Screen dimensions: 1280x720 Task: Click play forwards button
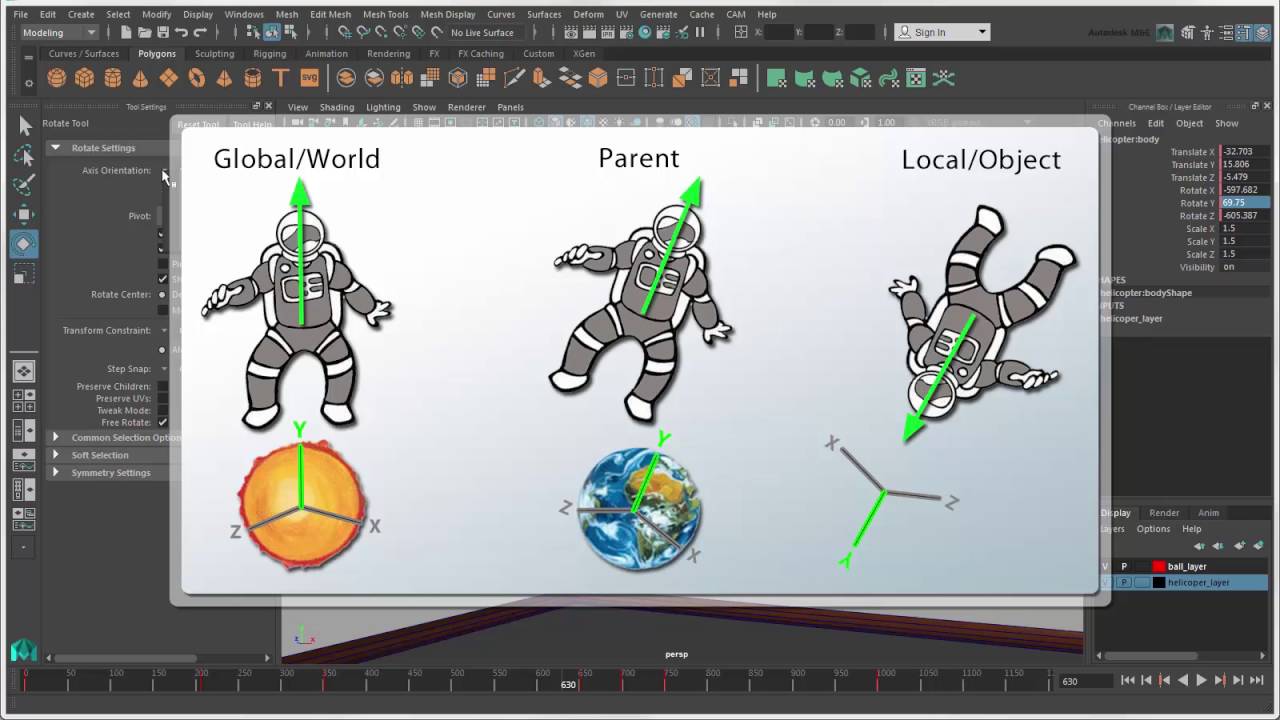pos(1201,680)
